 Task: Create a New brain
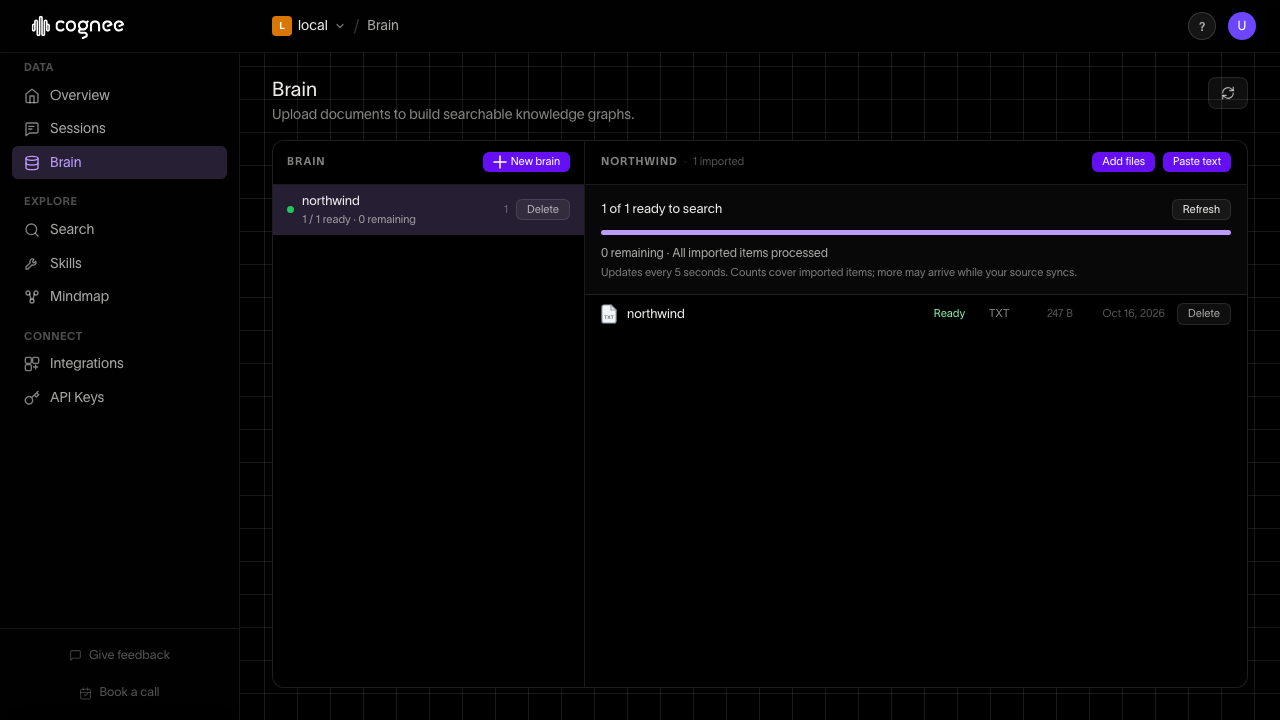pyautogui.click(x=526, y=162)
